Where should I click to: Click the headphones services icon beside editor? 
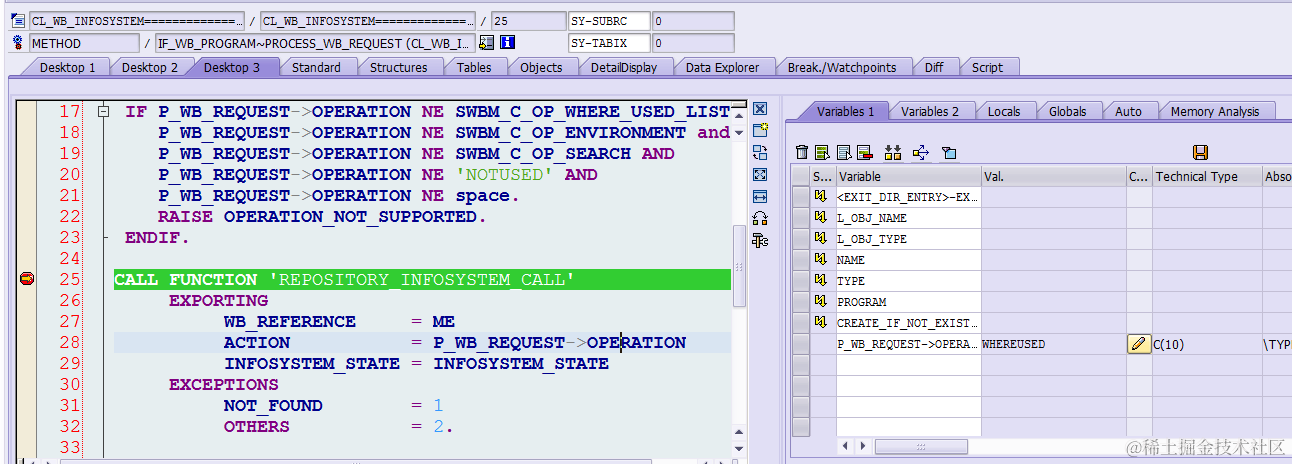pos(760,219)
